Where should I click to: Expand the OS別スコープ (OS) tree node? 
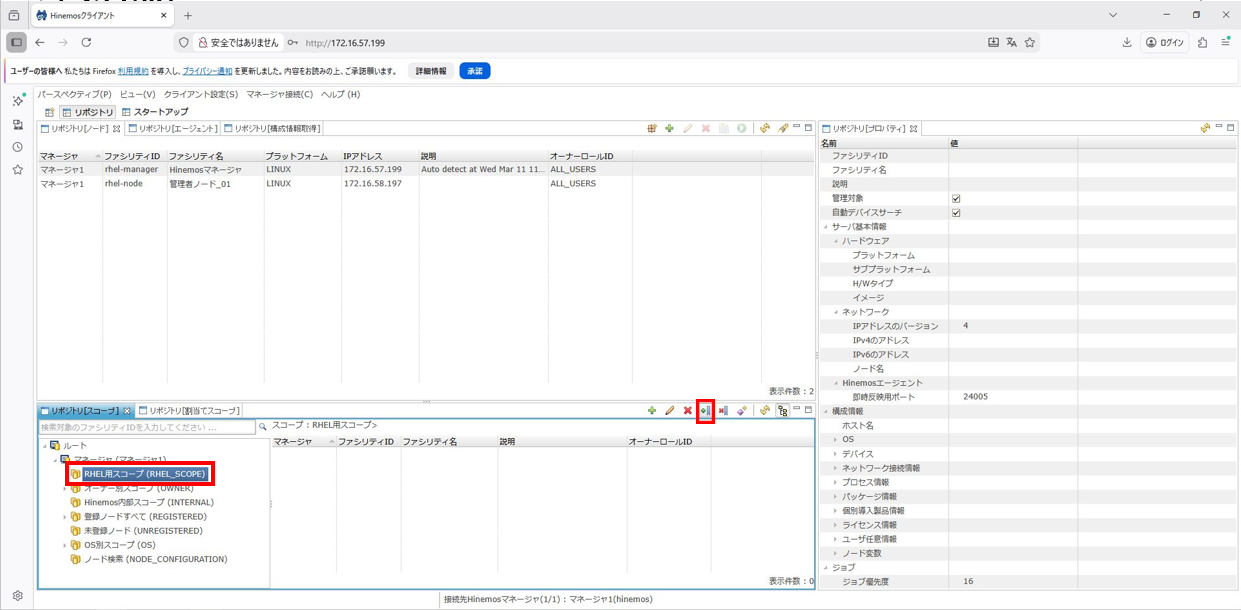[x=65, y=545]
